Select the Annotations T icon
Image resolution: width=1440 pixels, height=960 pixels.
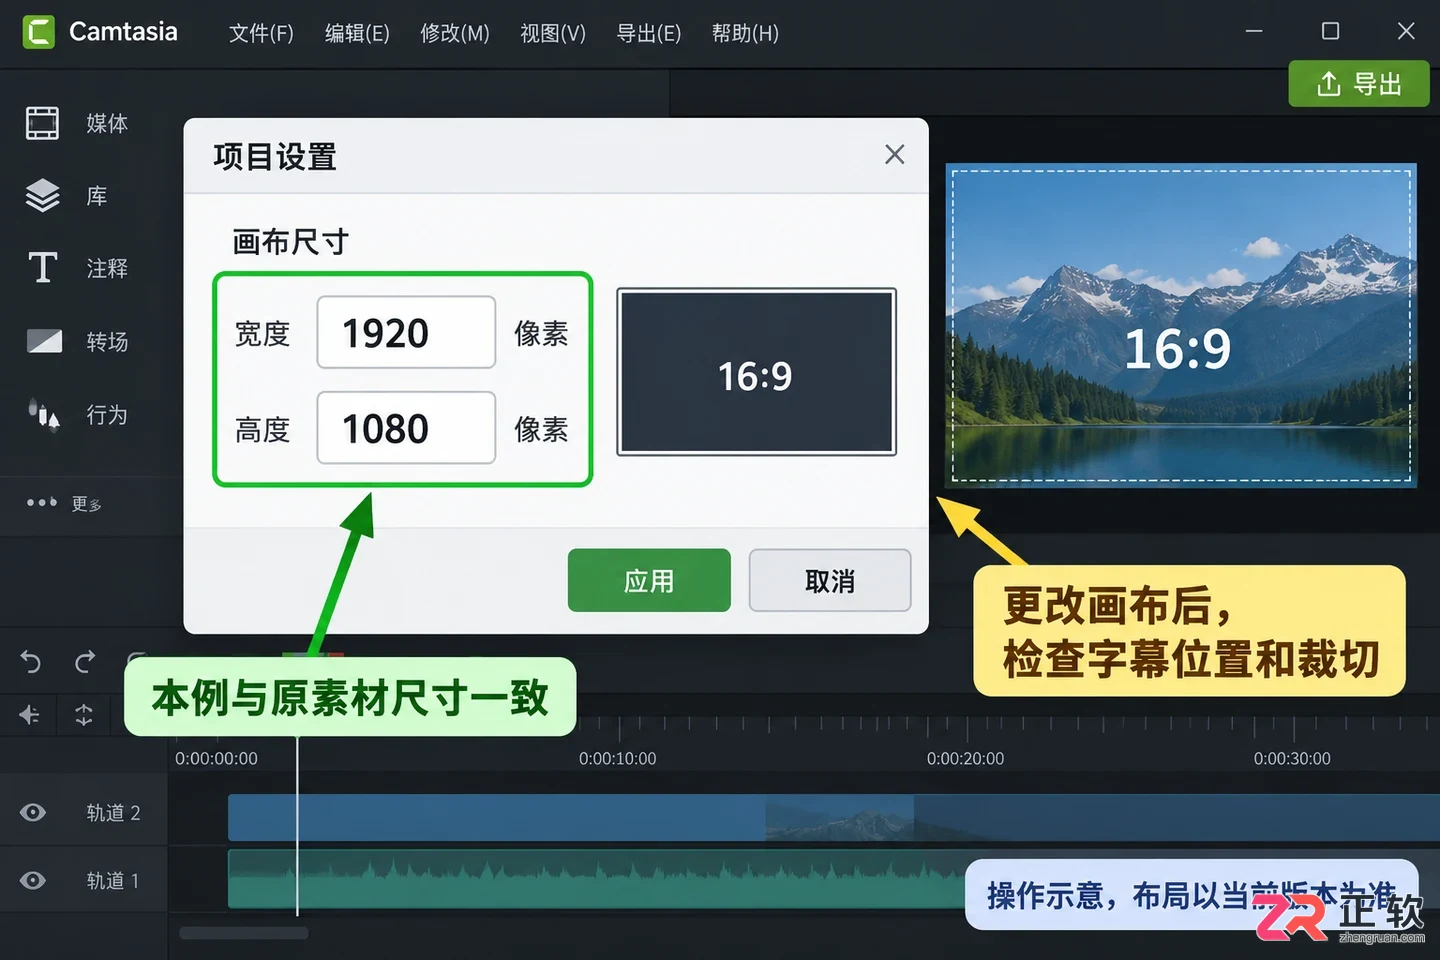[x=42, y=268]
